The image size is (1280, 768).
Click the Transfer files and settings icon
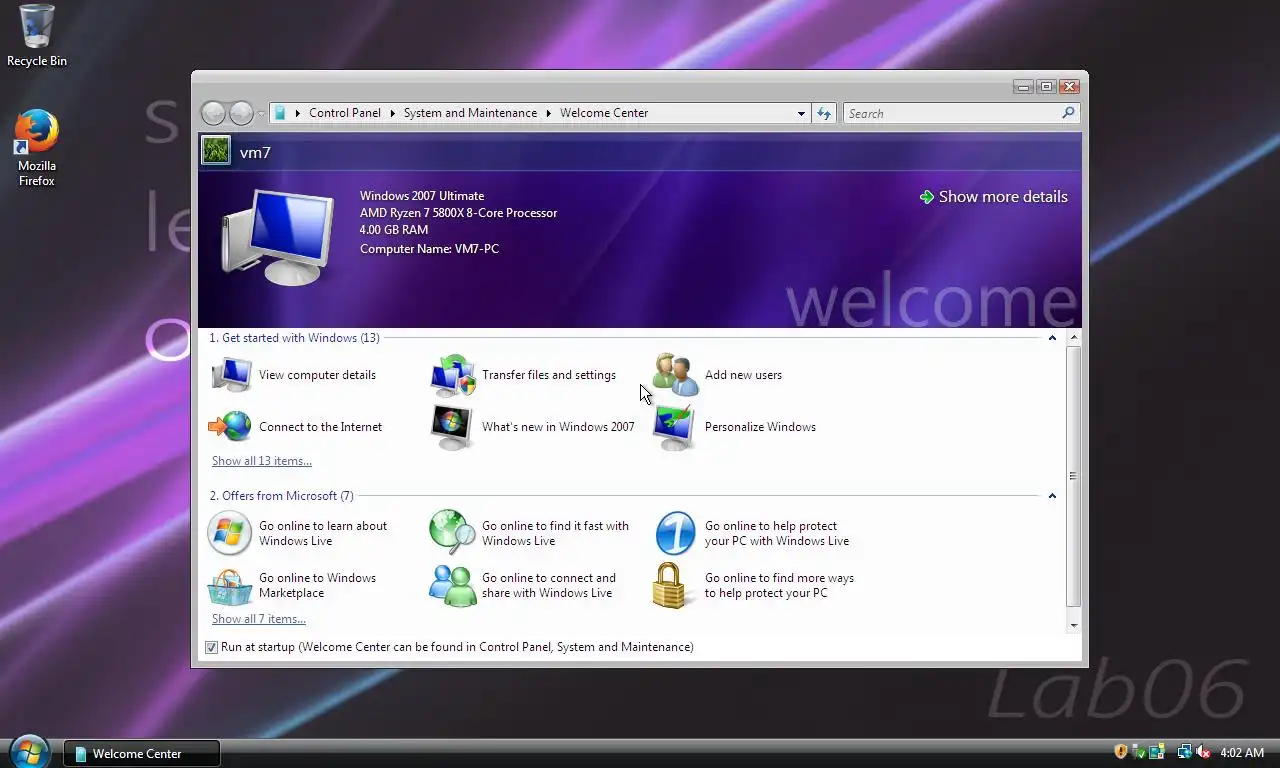coord(453,375)
